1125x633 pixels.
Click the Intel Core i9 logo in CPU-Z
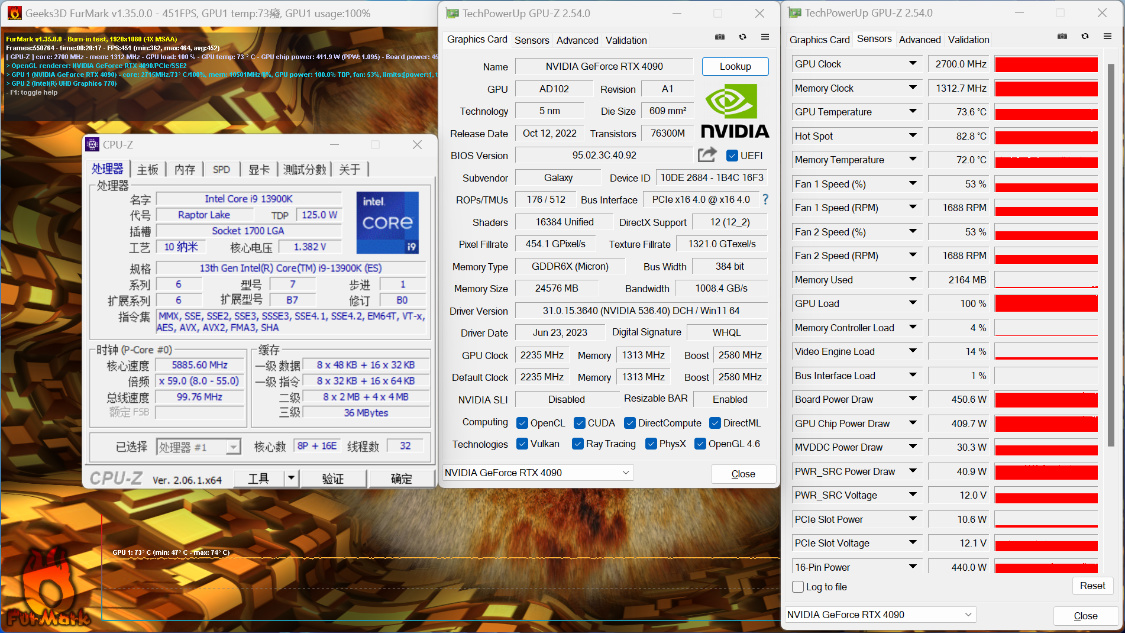coord(387,222)
